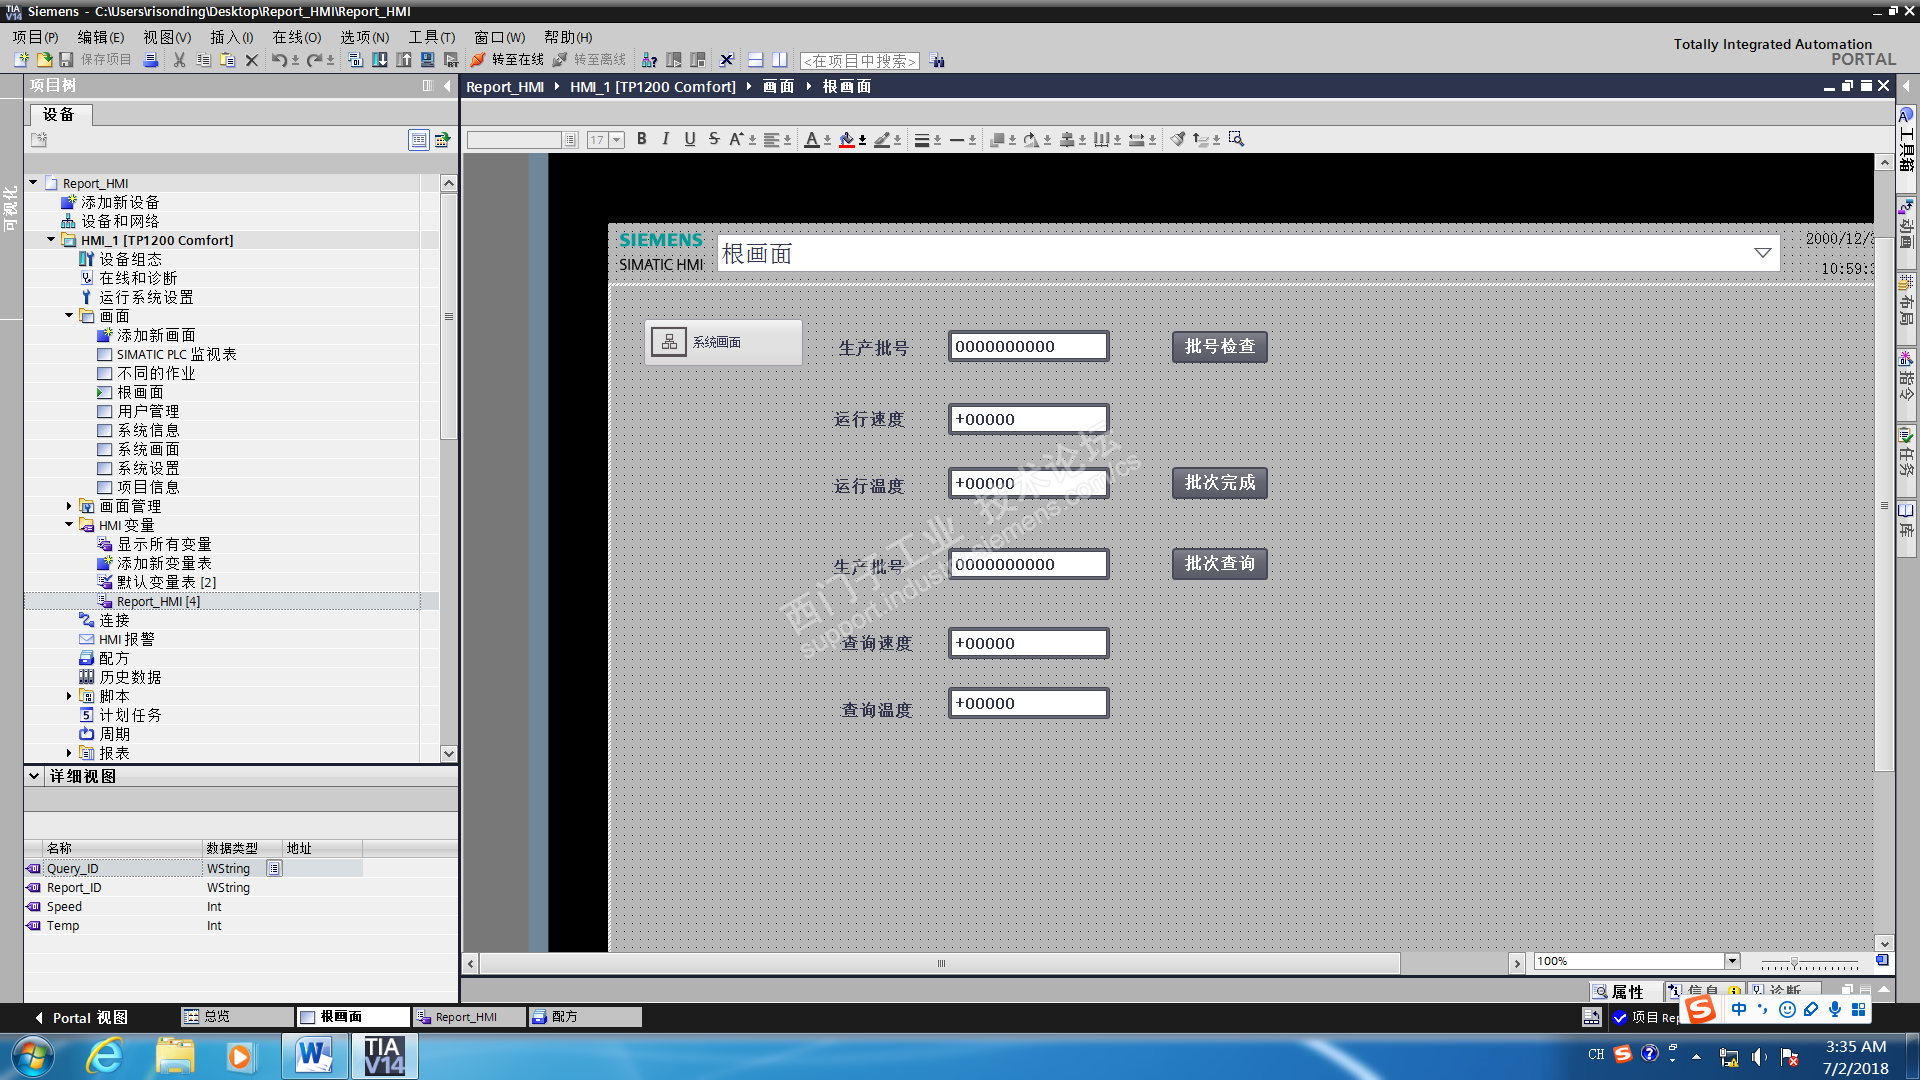The width and height of the screenshot is (1920, 1080).
Task: Click the Save project (保存项目) icon
Action: click(x=66, y=60)
